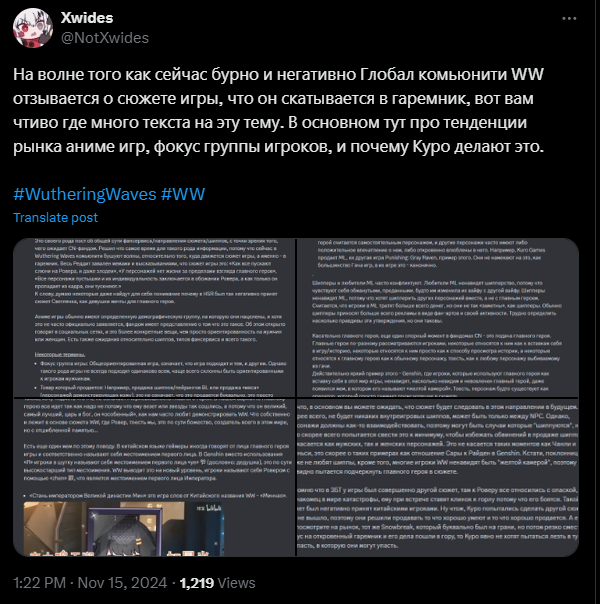Open the top-right attached text image
The width and height of the screenshot is (600, 604).
pyautogui.click(x=437, y=318)
